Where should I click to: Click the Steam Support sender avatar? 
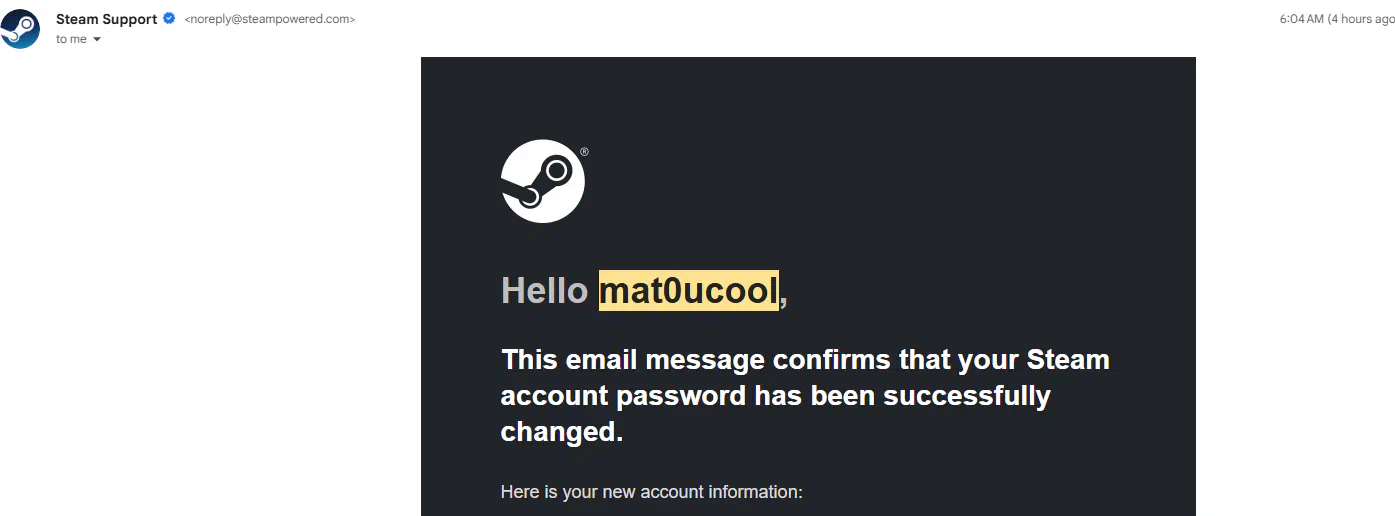point(20,29)
